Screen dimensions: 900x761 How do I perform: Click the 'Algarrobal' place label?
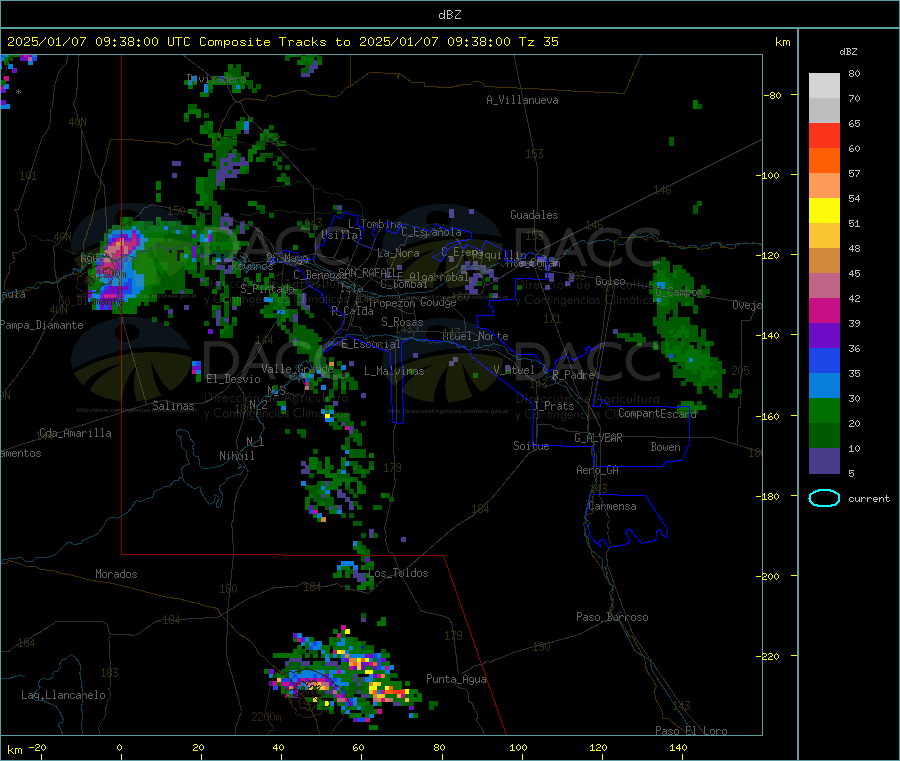point(439,277)
